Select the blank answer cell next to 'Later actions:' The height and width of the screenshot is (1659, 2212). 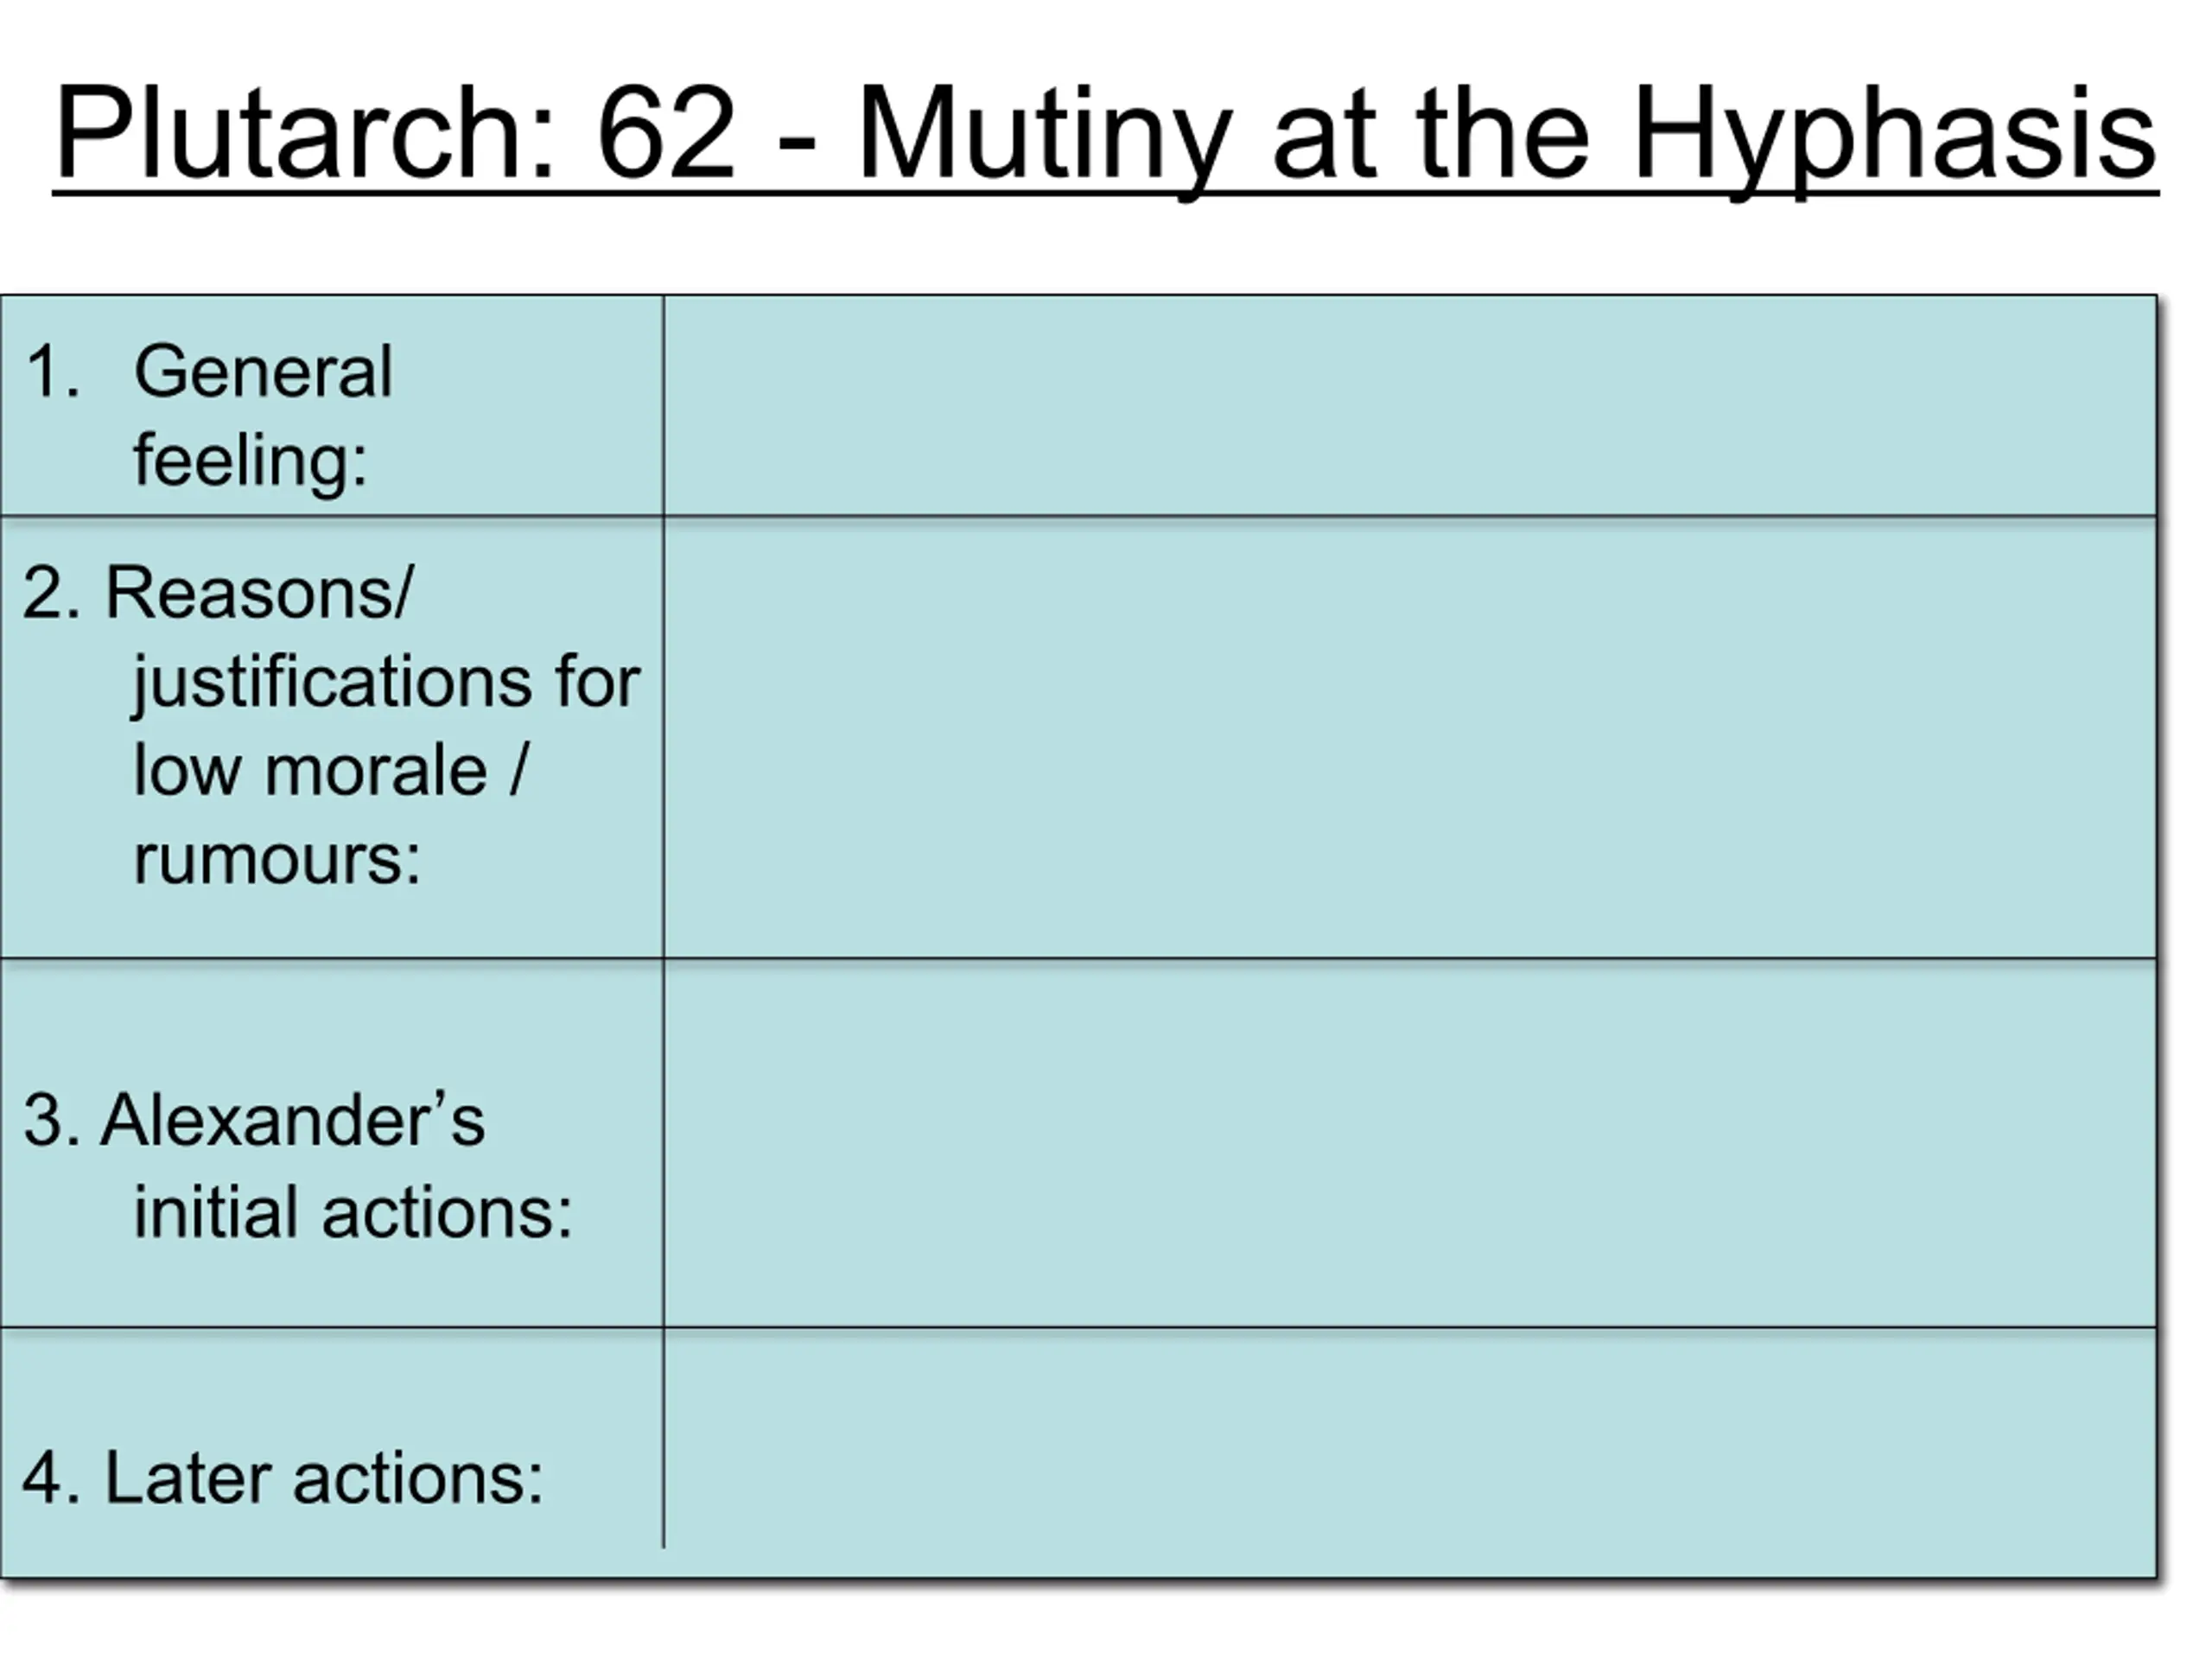1410,1453
